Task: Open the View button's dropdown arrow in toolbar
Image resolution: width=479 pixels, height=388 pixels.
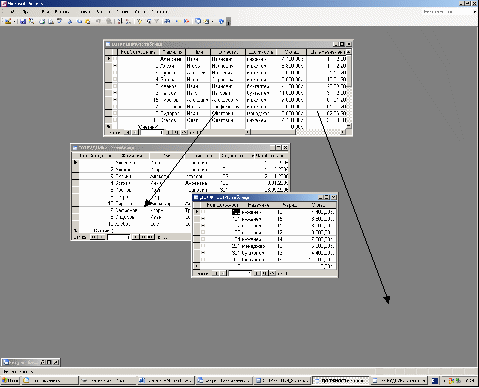Action: pos(14,21)
